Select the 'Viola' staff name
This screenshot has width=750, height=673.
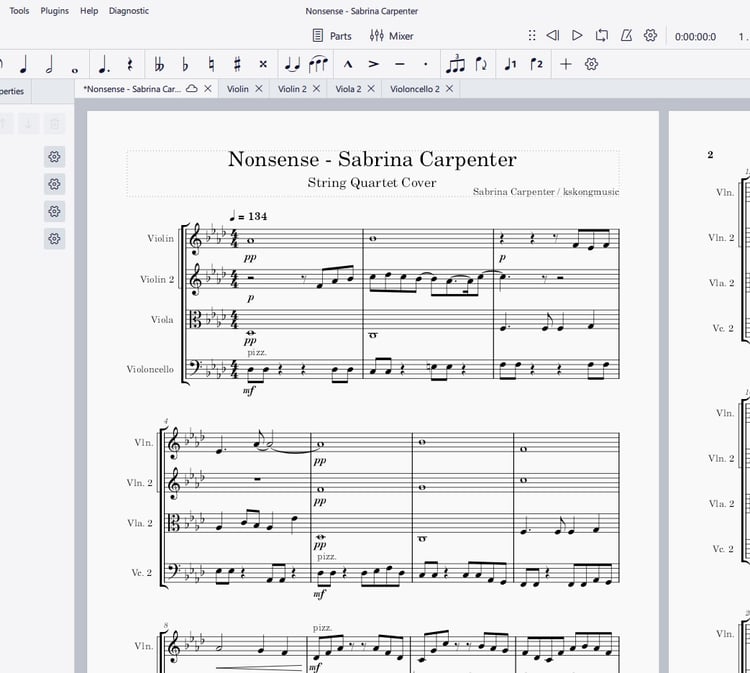click(x=162, y=320)
